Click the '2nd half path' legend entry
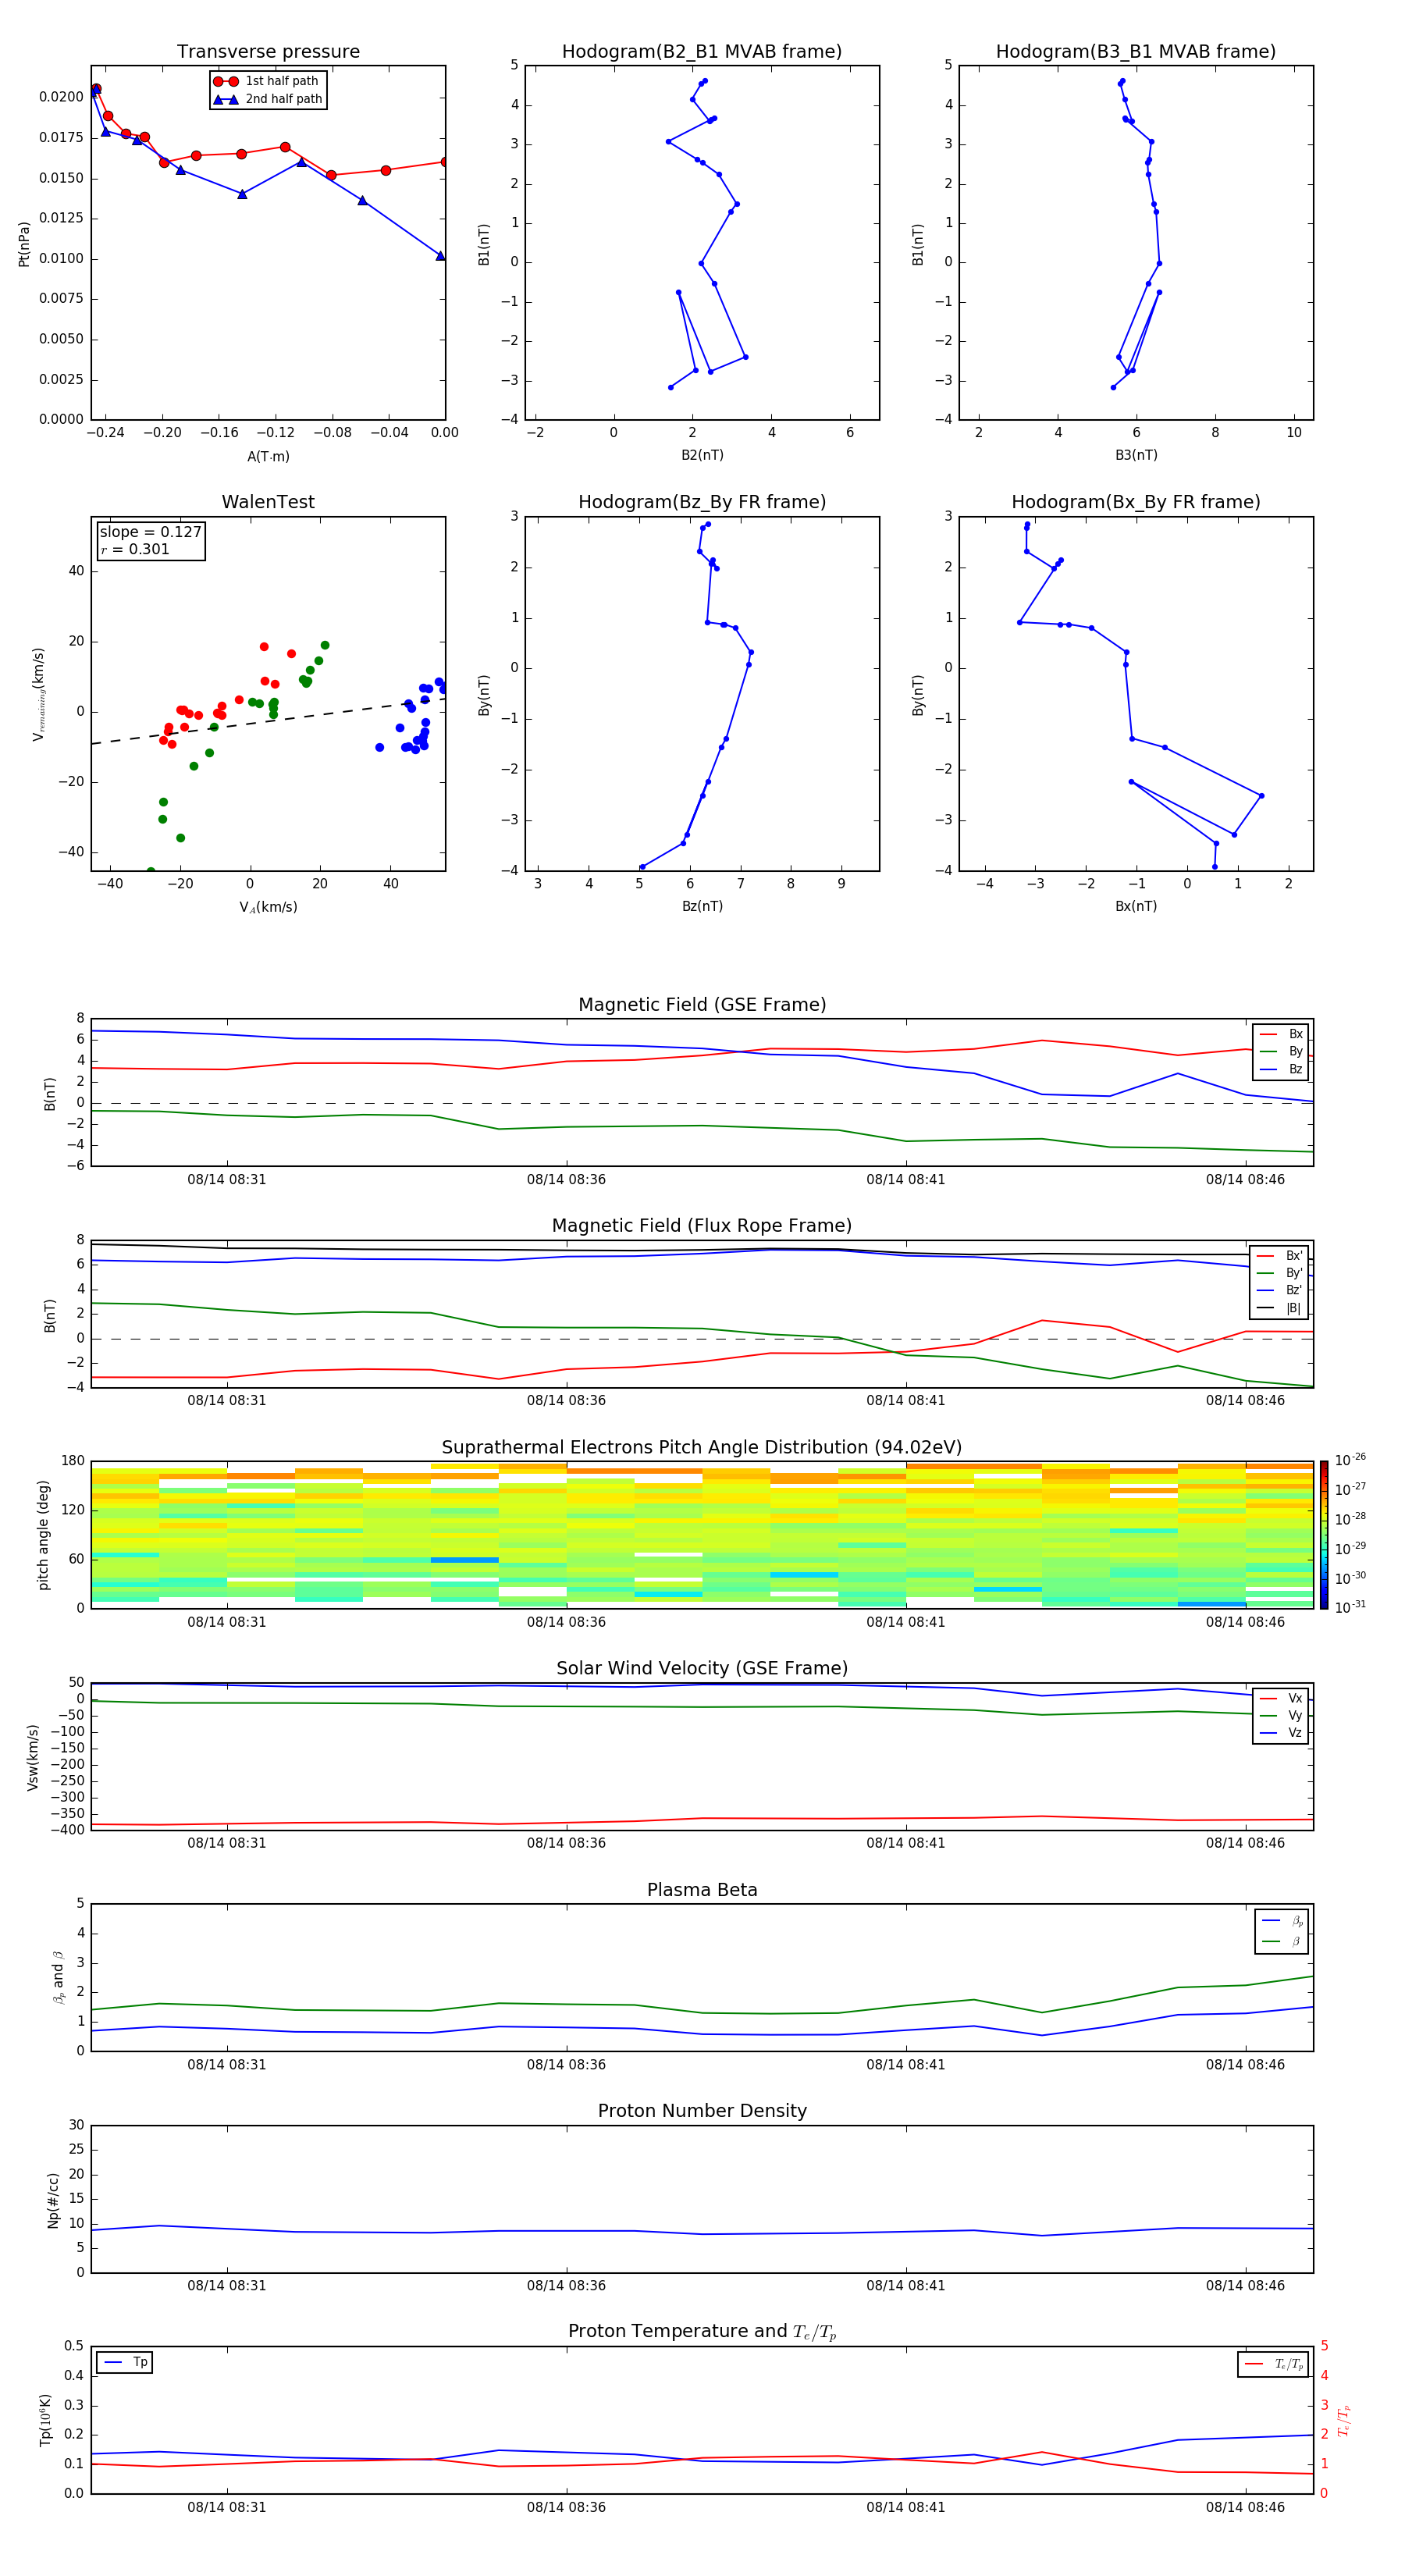Image resolution: width=1405 pixels, height=2576 pixels. [x=268, y=99]
